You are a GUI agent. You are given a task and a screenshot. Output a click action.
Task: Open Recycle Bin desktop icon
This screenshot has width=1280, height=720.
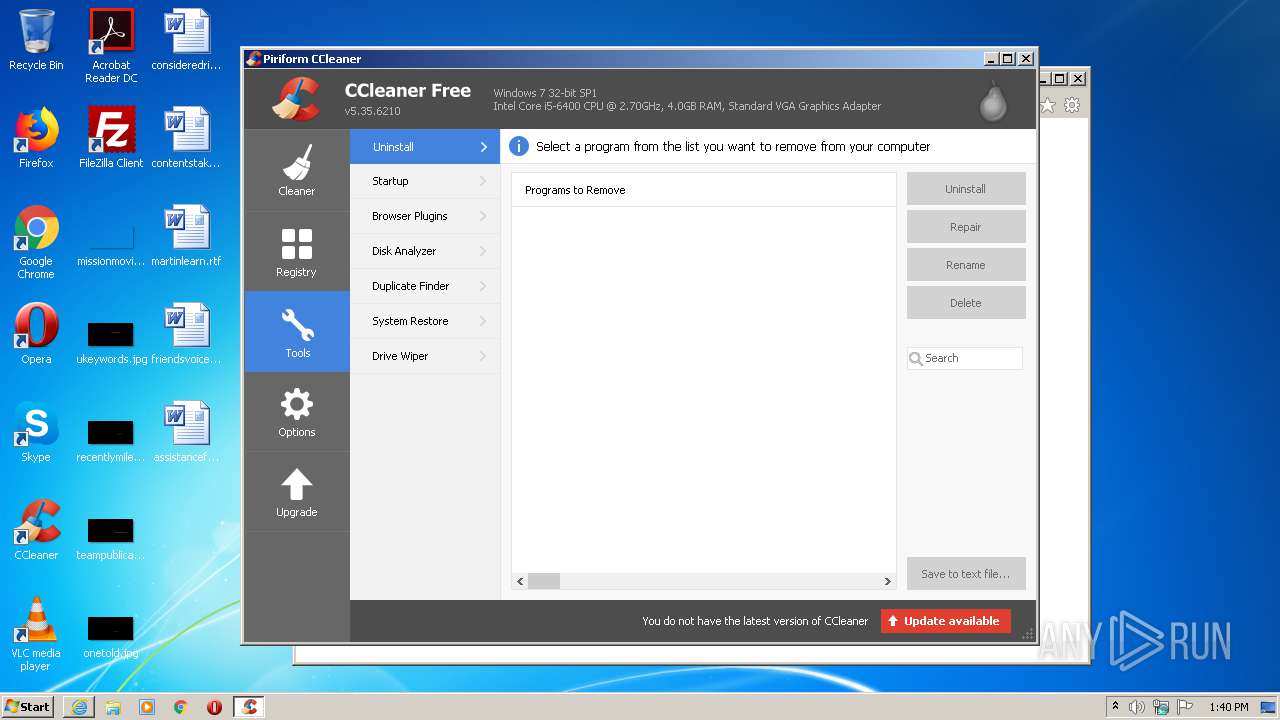(x=36, y=40)
